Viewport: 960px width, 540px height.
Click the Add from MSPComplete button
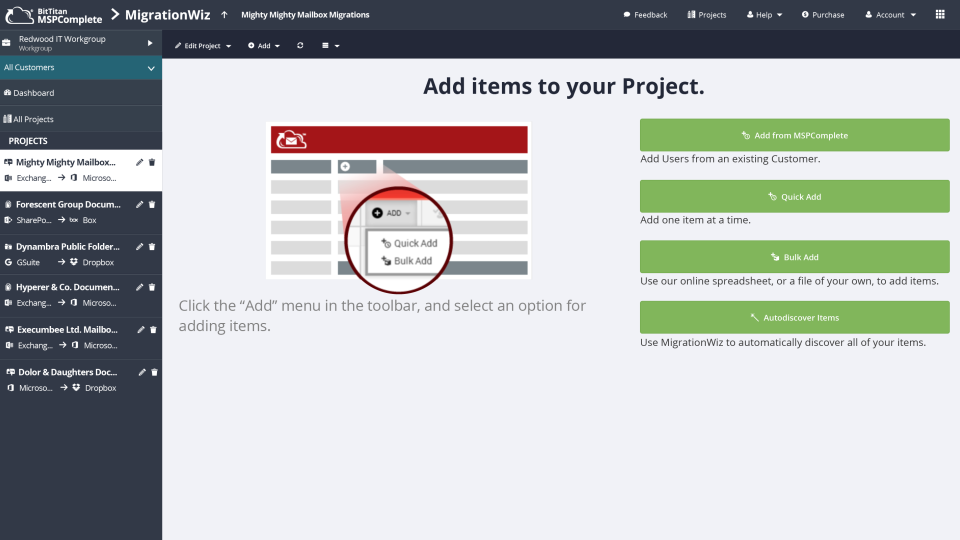794,135
